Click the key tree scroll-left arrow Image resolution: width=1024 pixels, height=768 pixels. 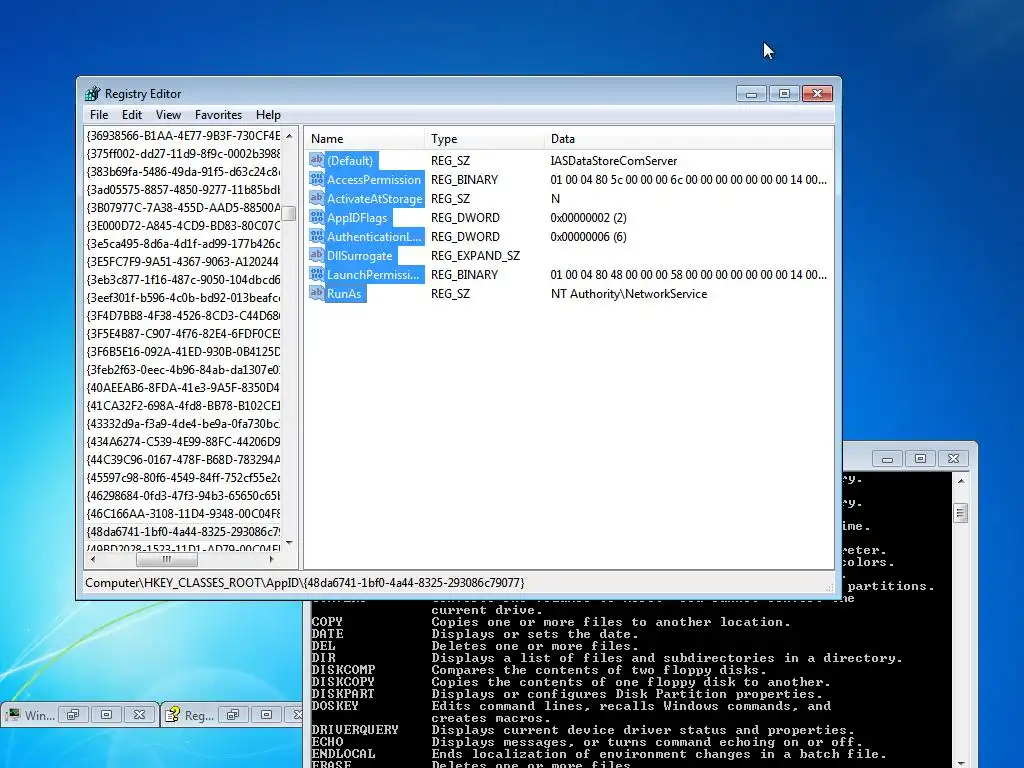93,560
